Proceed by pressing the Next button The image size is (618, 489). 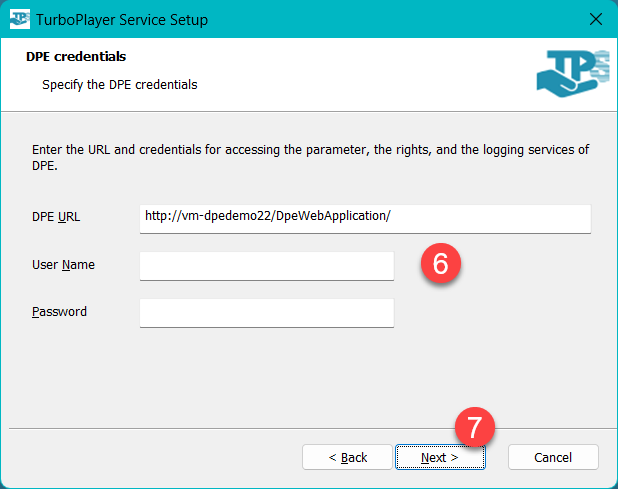click(x=440, y=457)
